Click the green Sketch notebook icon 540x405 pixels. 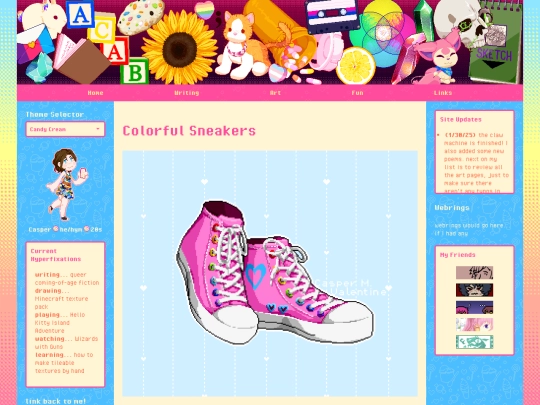coord(496,45)
